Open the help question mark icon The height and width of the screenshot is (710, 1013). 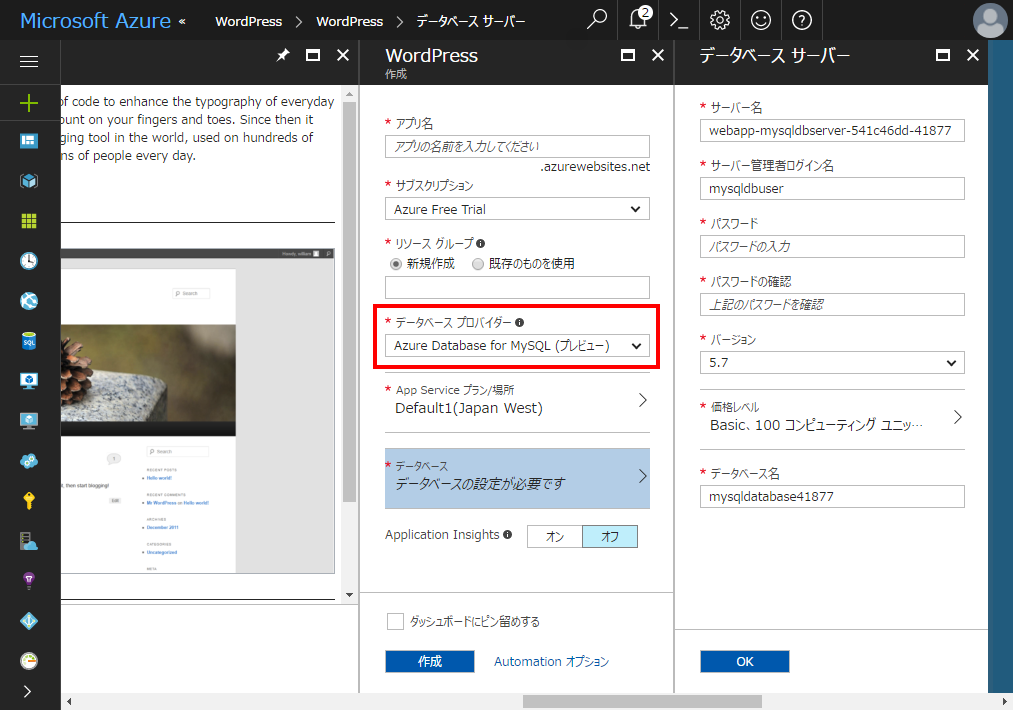coord(801,20)
